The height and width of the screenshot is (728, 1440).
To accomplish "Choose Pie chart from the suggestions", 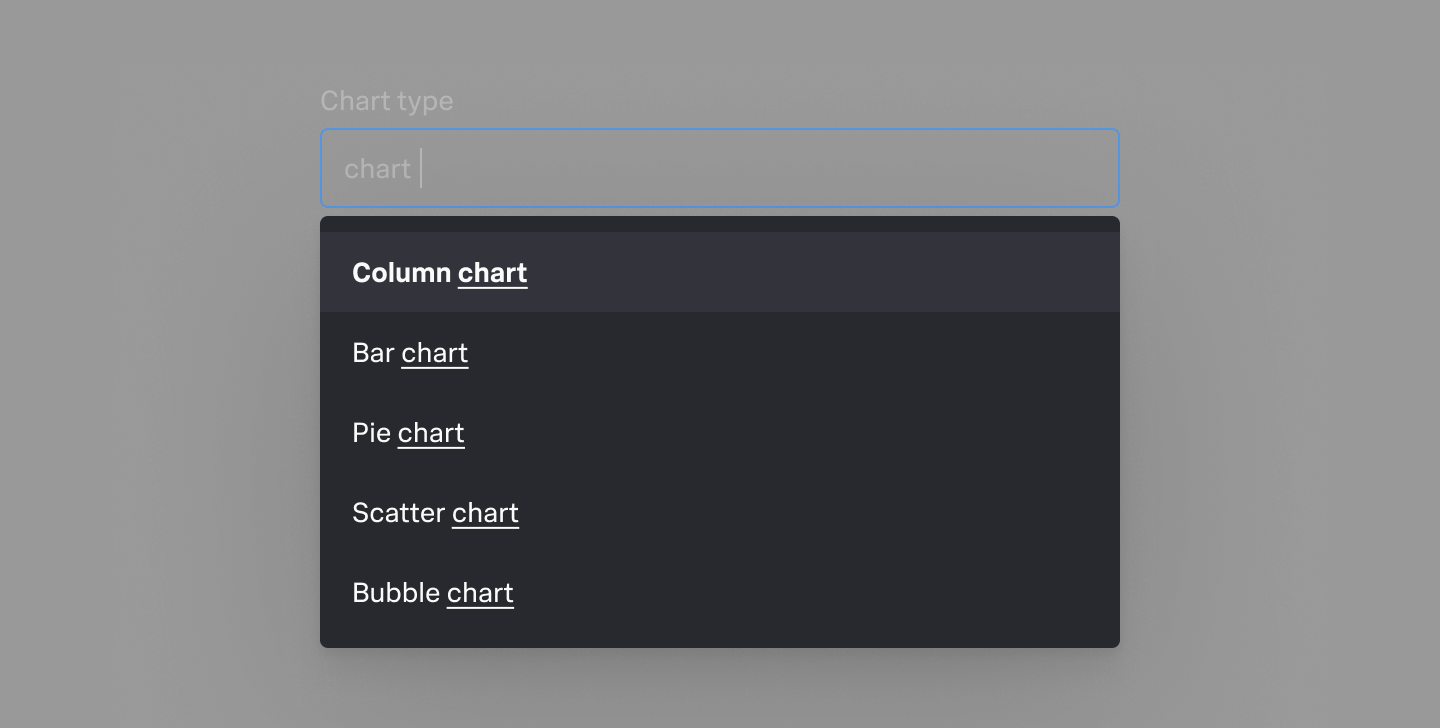I will pos(407,432).
